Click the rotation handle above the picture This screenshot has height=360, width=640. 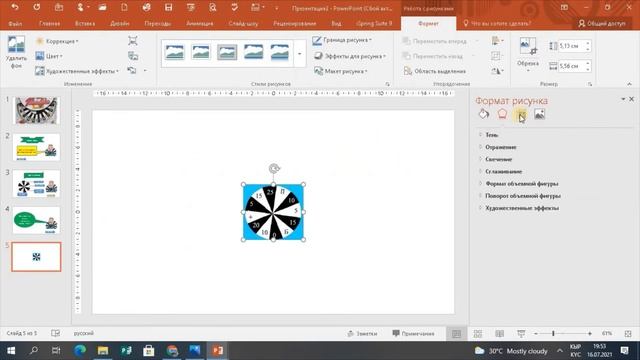274,168
